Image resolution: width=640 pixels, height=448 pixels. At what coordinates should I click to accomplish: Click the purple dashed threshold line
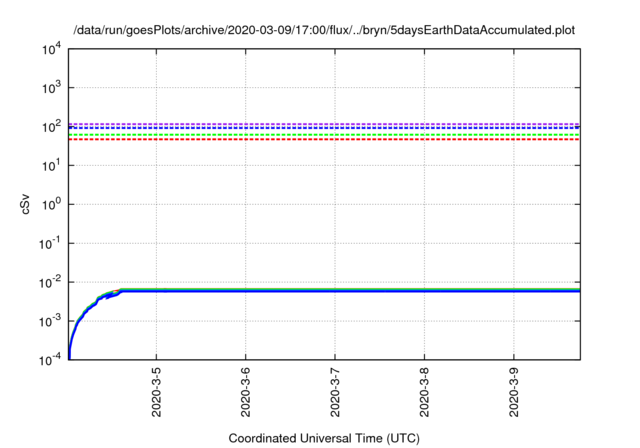pyautogui.click(x=324, y=124)
